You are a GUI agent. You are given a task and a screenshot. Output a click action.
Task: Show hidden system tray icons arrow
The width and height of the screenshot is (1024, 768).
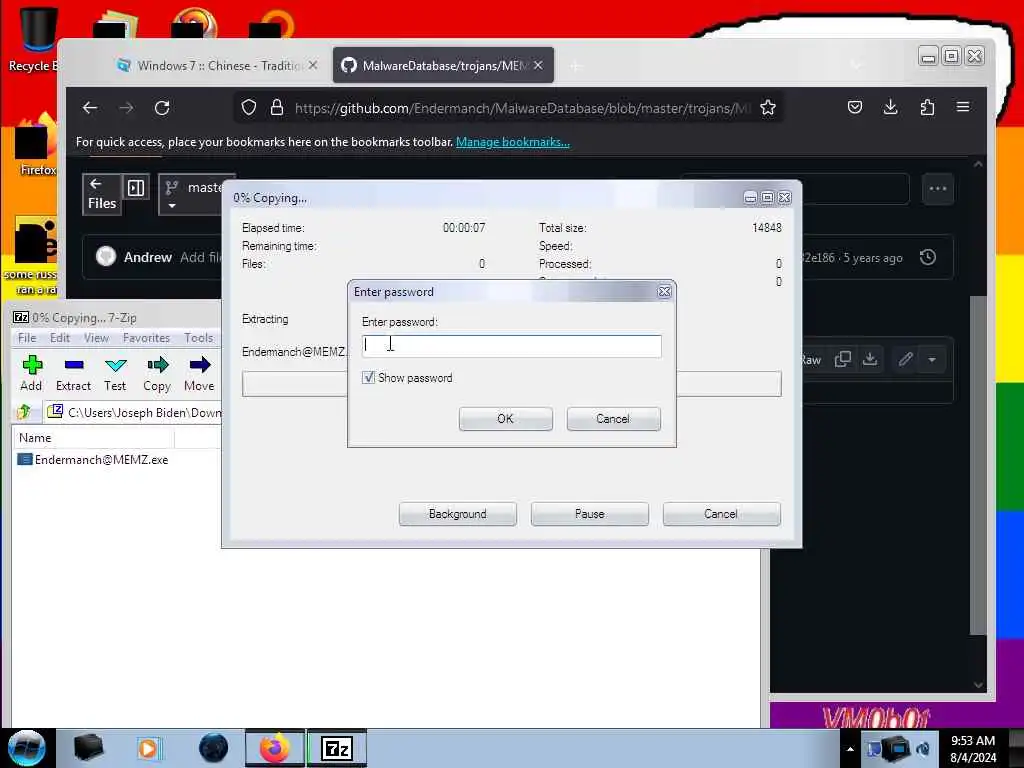(850, 749)
